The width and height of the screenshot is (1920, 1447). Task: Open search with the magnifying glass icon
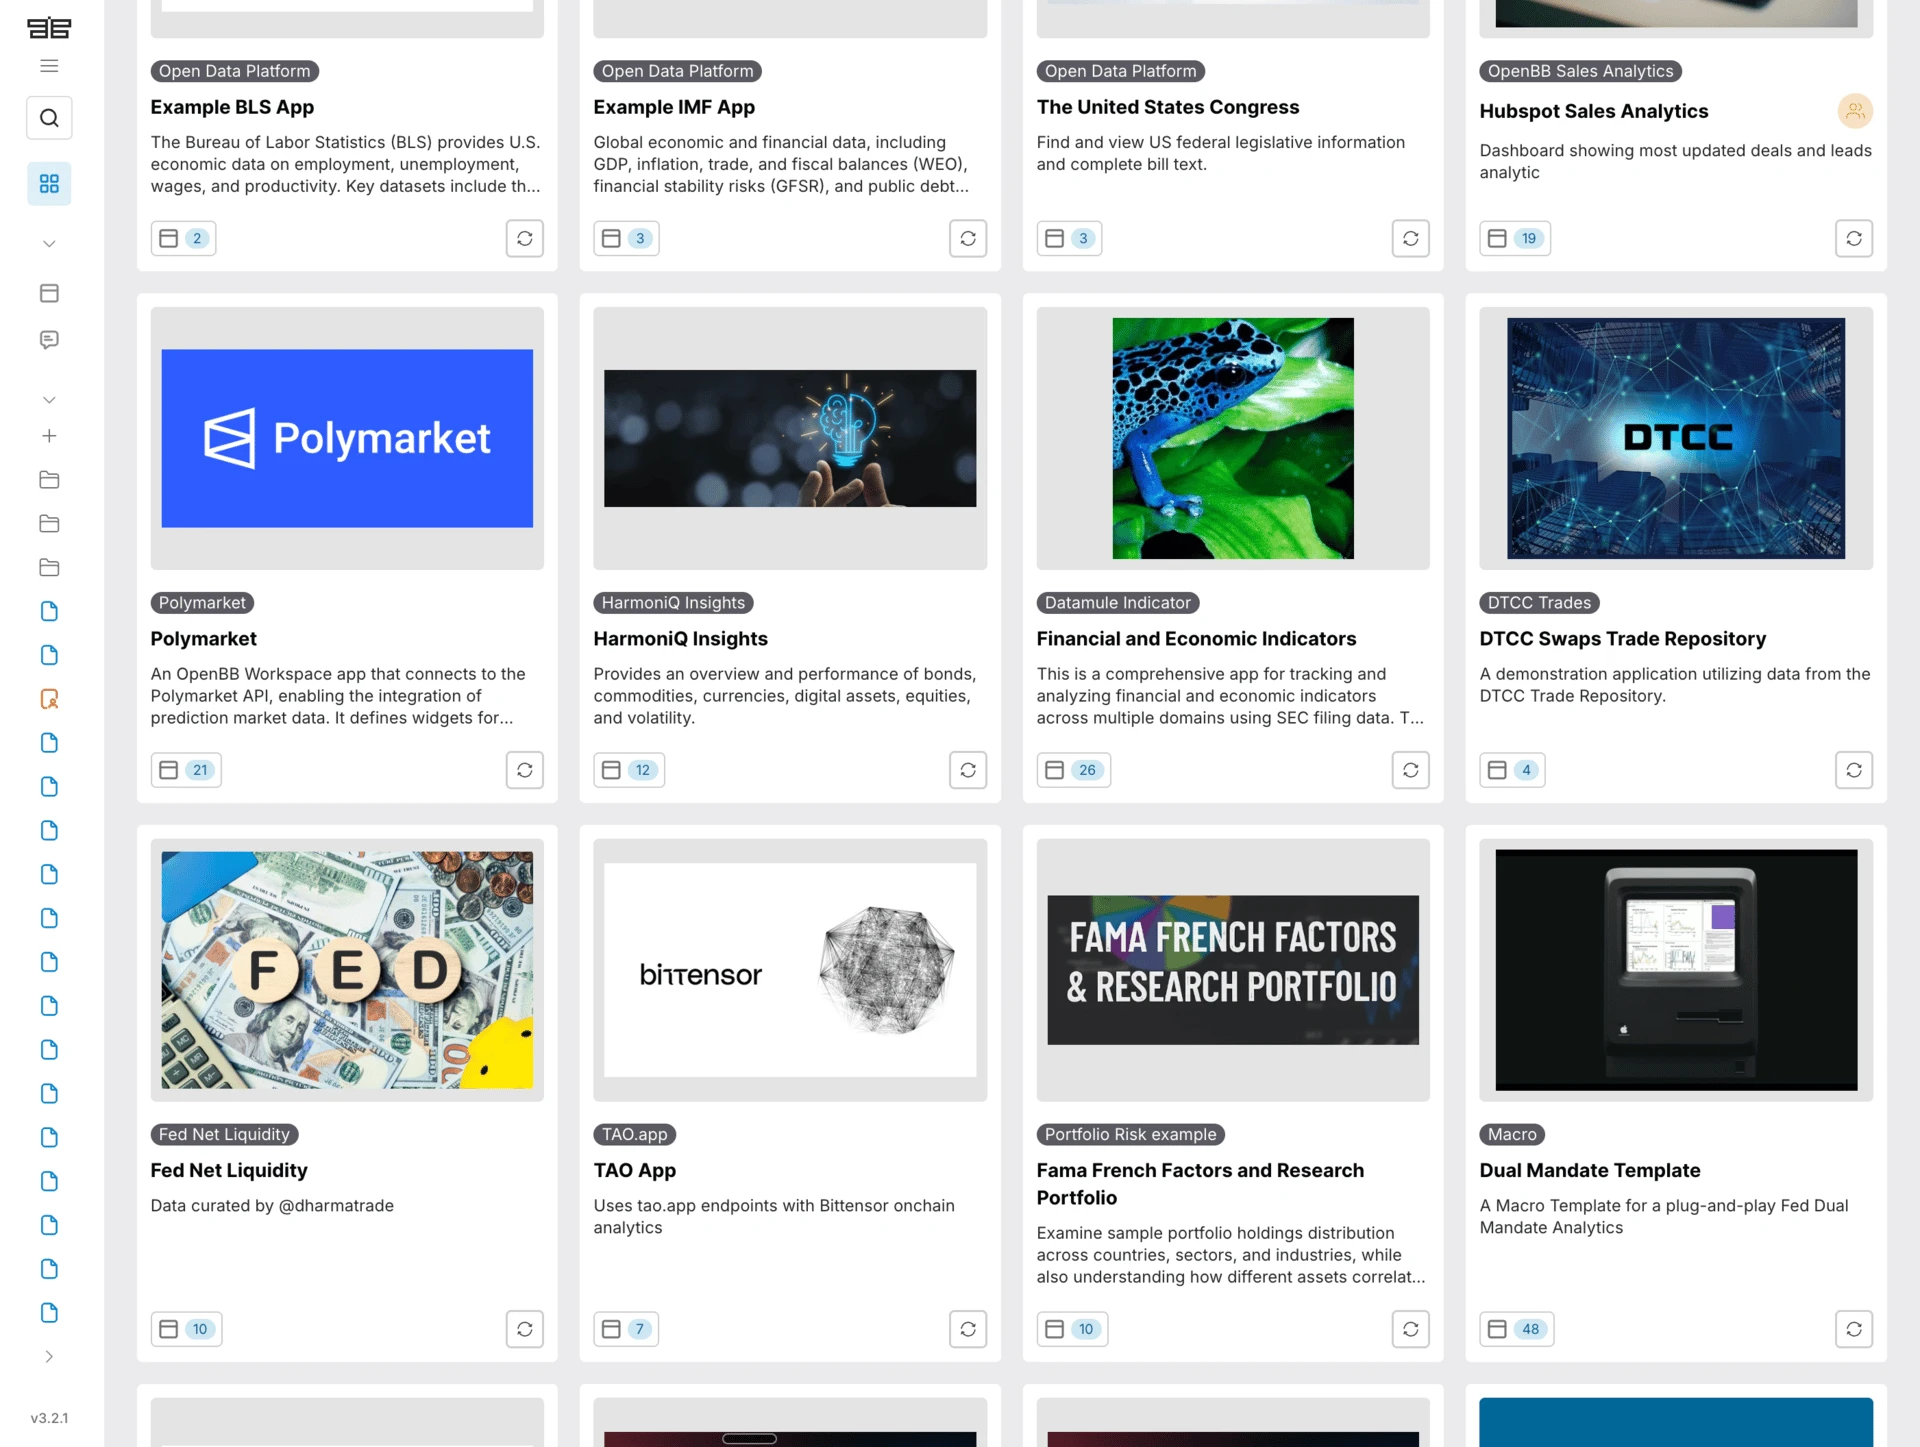click(49, 117)
